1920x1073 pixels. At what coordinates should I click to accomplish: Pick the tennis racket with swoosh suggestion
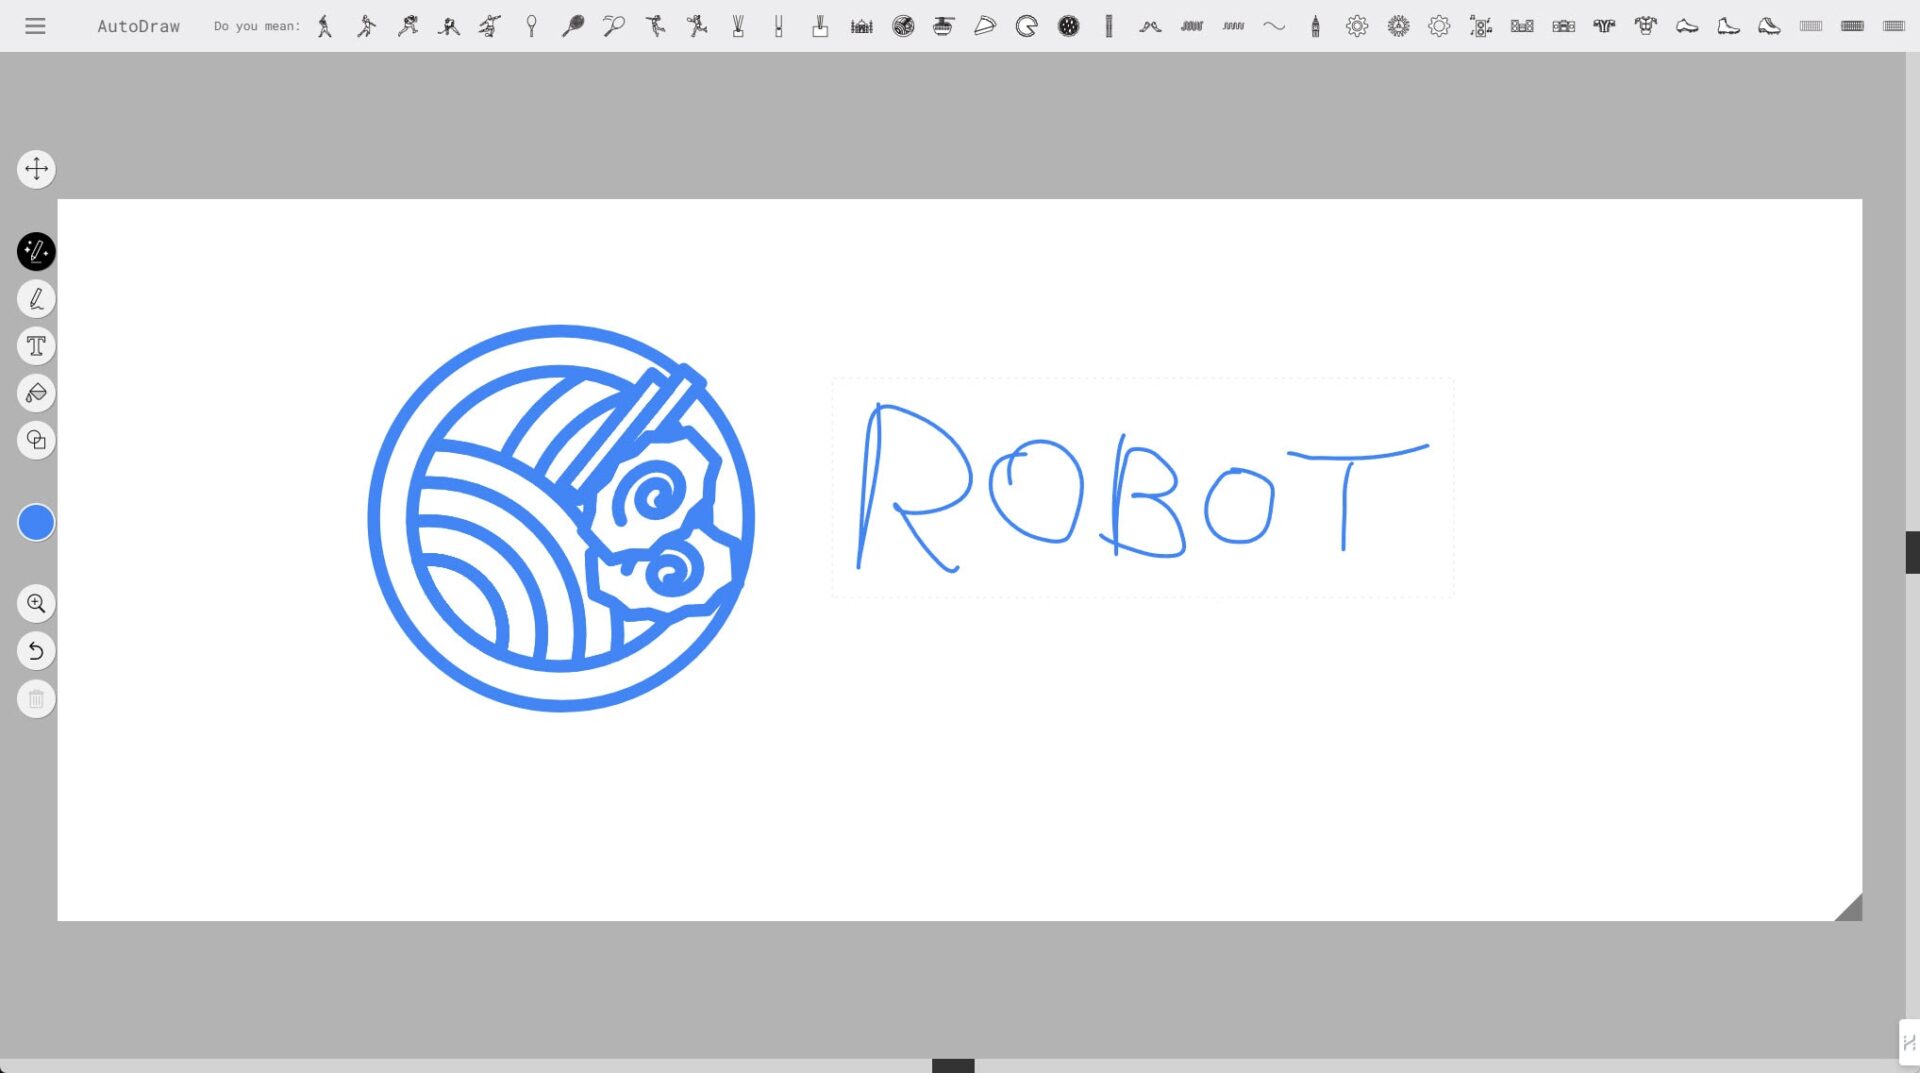tap(614, 26)
